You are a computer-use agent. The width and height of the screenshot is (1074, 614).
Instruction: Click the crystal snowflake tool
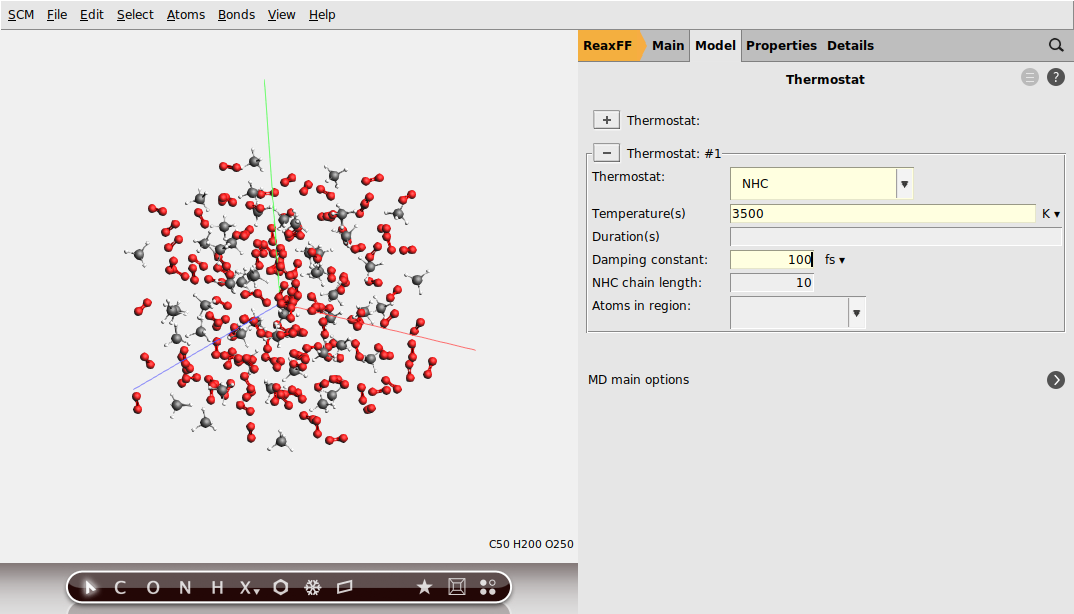[x=313, y=587]
